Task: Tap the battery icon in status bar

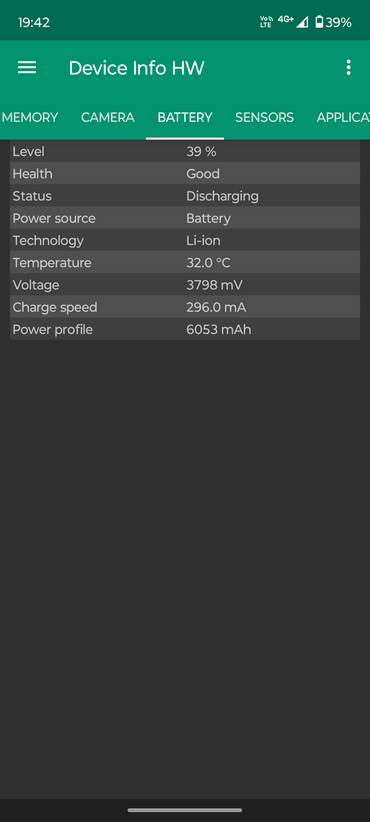Action: (319, 22)
